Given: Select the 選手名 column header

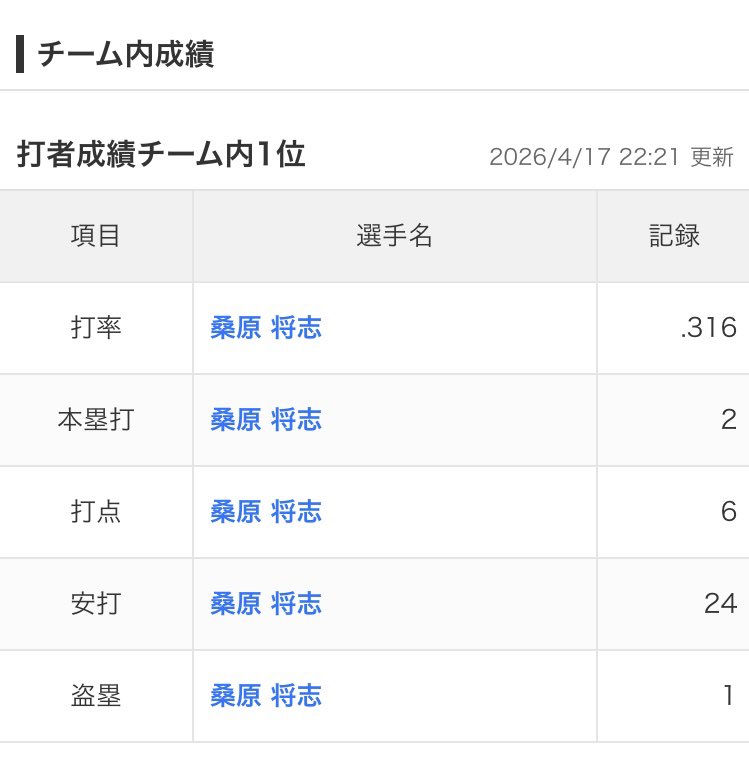Looking at the screenshot, I should [x=395, y=236].
